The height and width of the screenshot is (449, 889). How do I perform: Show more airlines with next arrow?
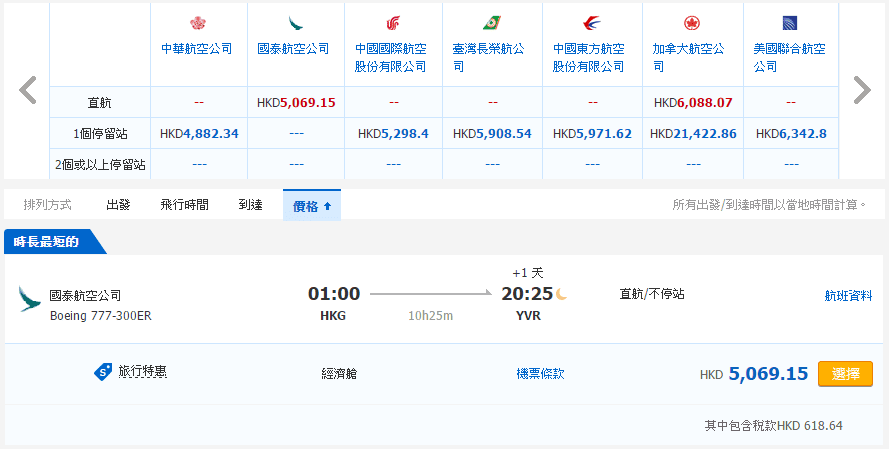coord(861,90)
